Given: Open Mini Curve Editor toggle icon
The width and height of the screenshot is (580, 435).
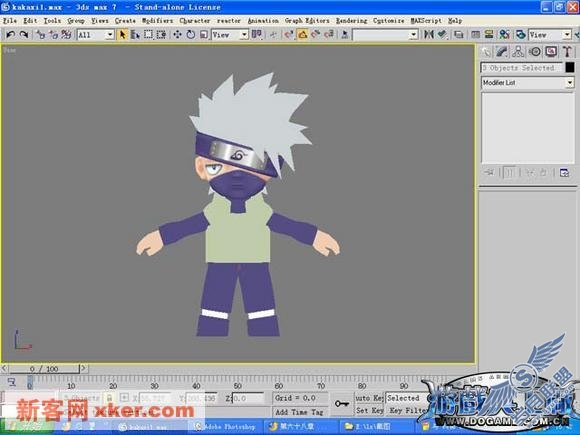Looking at the screenshot, I should coord(11,382).
